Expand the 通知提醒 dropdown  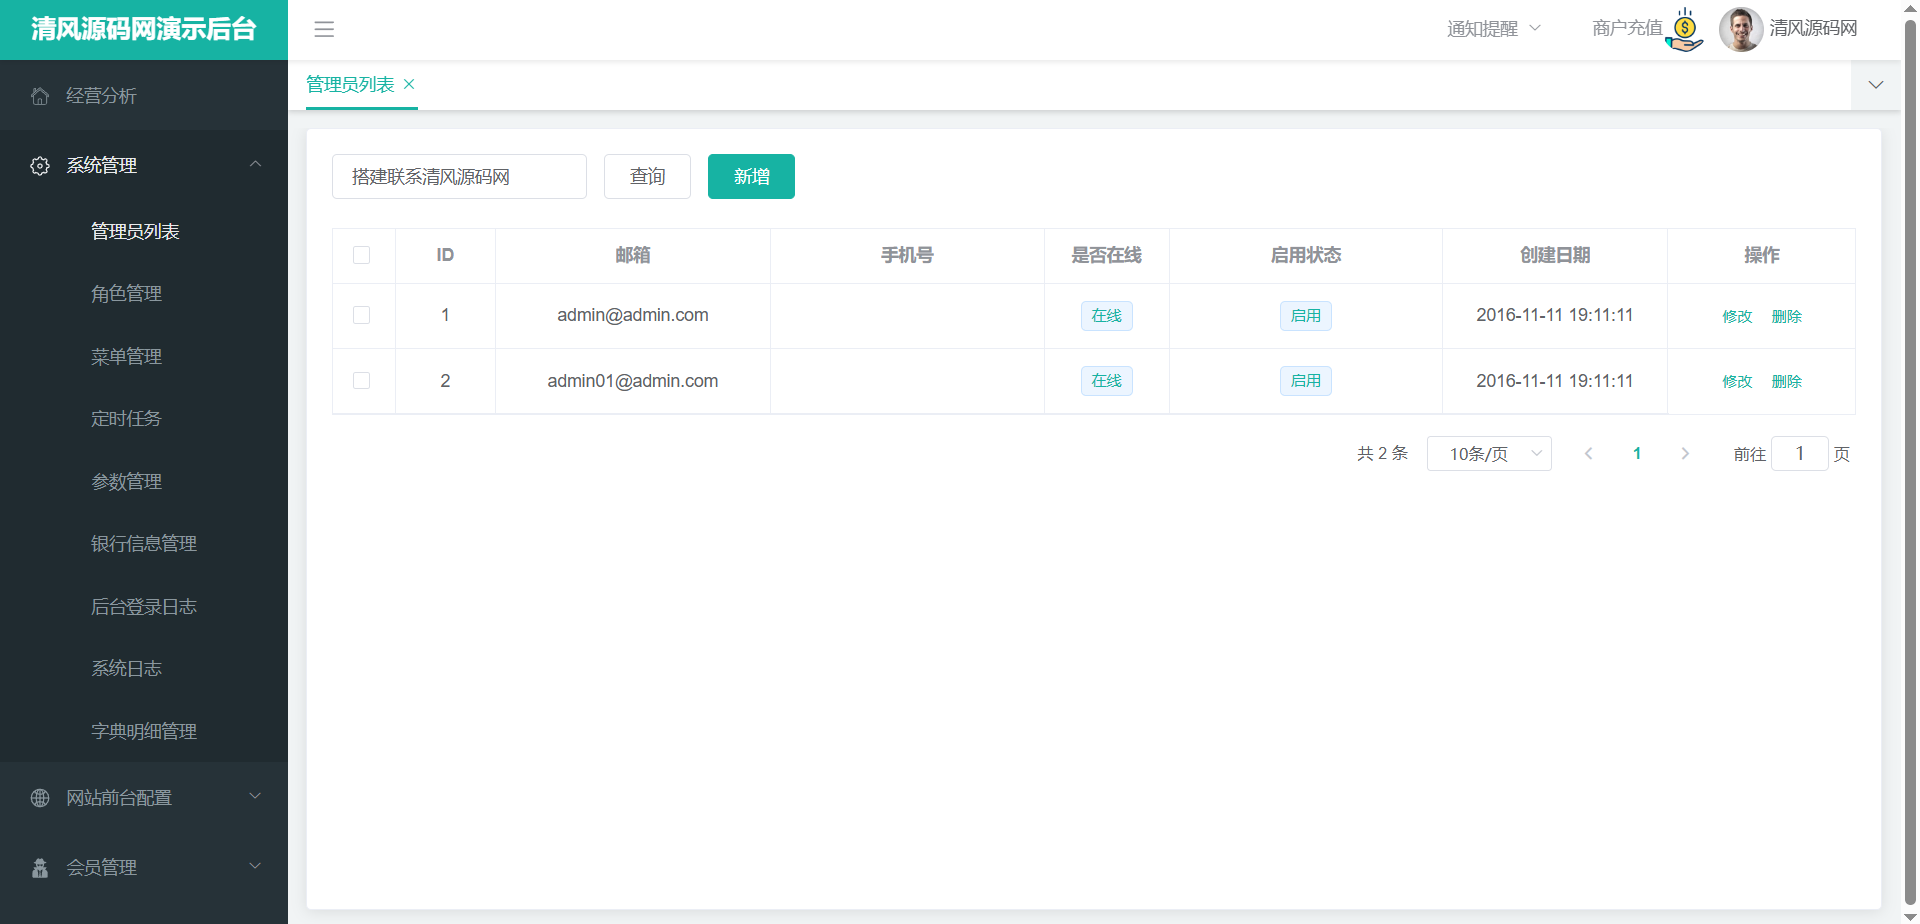tap(1493, 29)
